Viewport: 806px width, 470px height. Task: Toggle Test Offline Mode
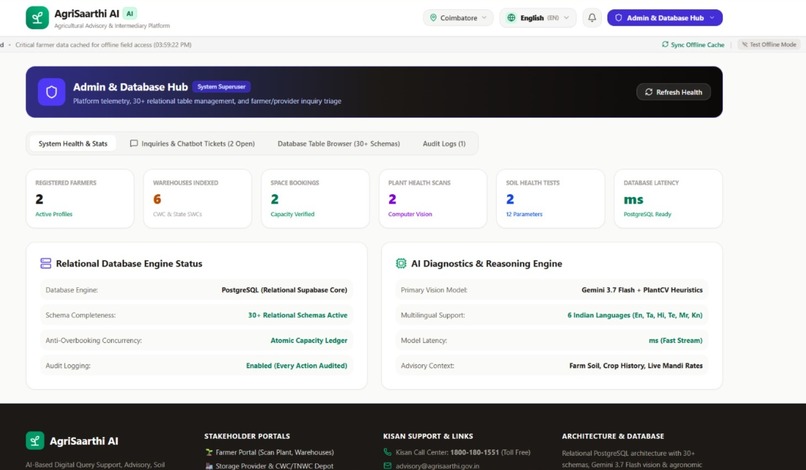click(769, 45)
